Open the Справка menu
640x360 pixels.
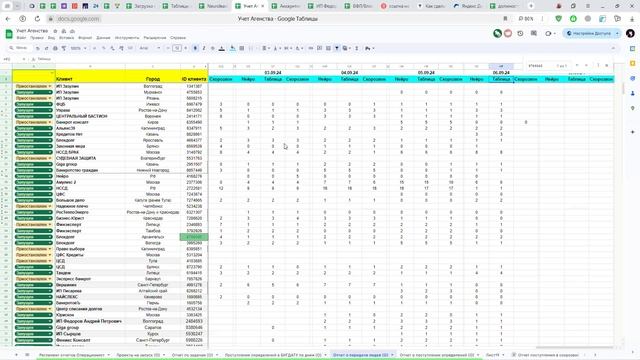coord(178,38)
